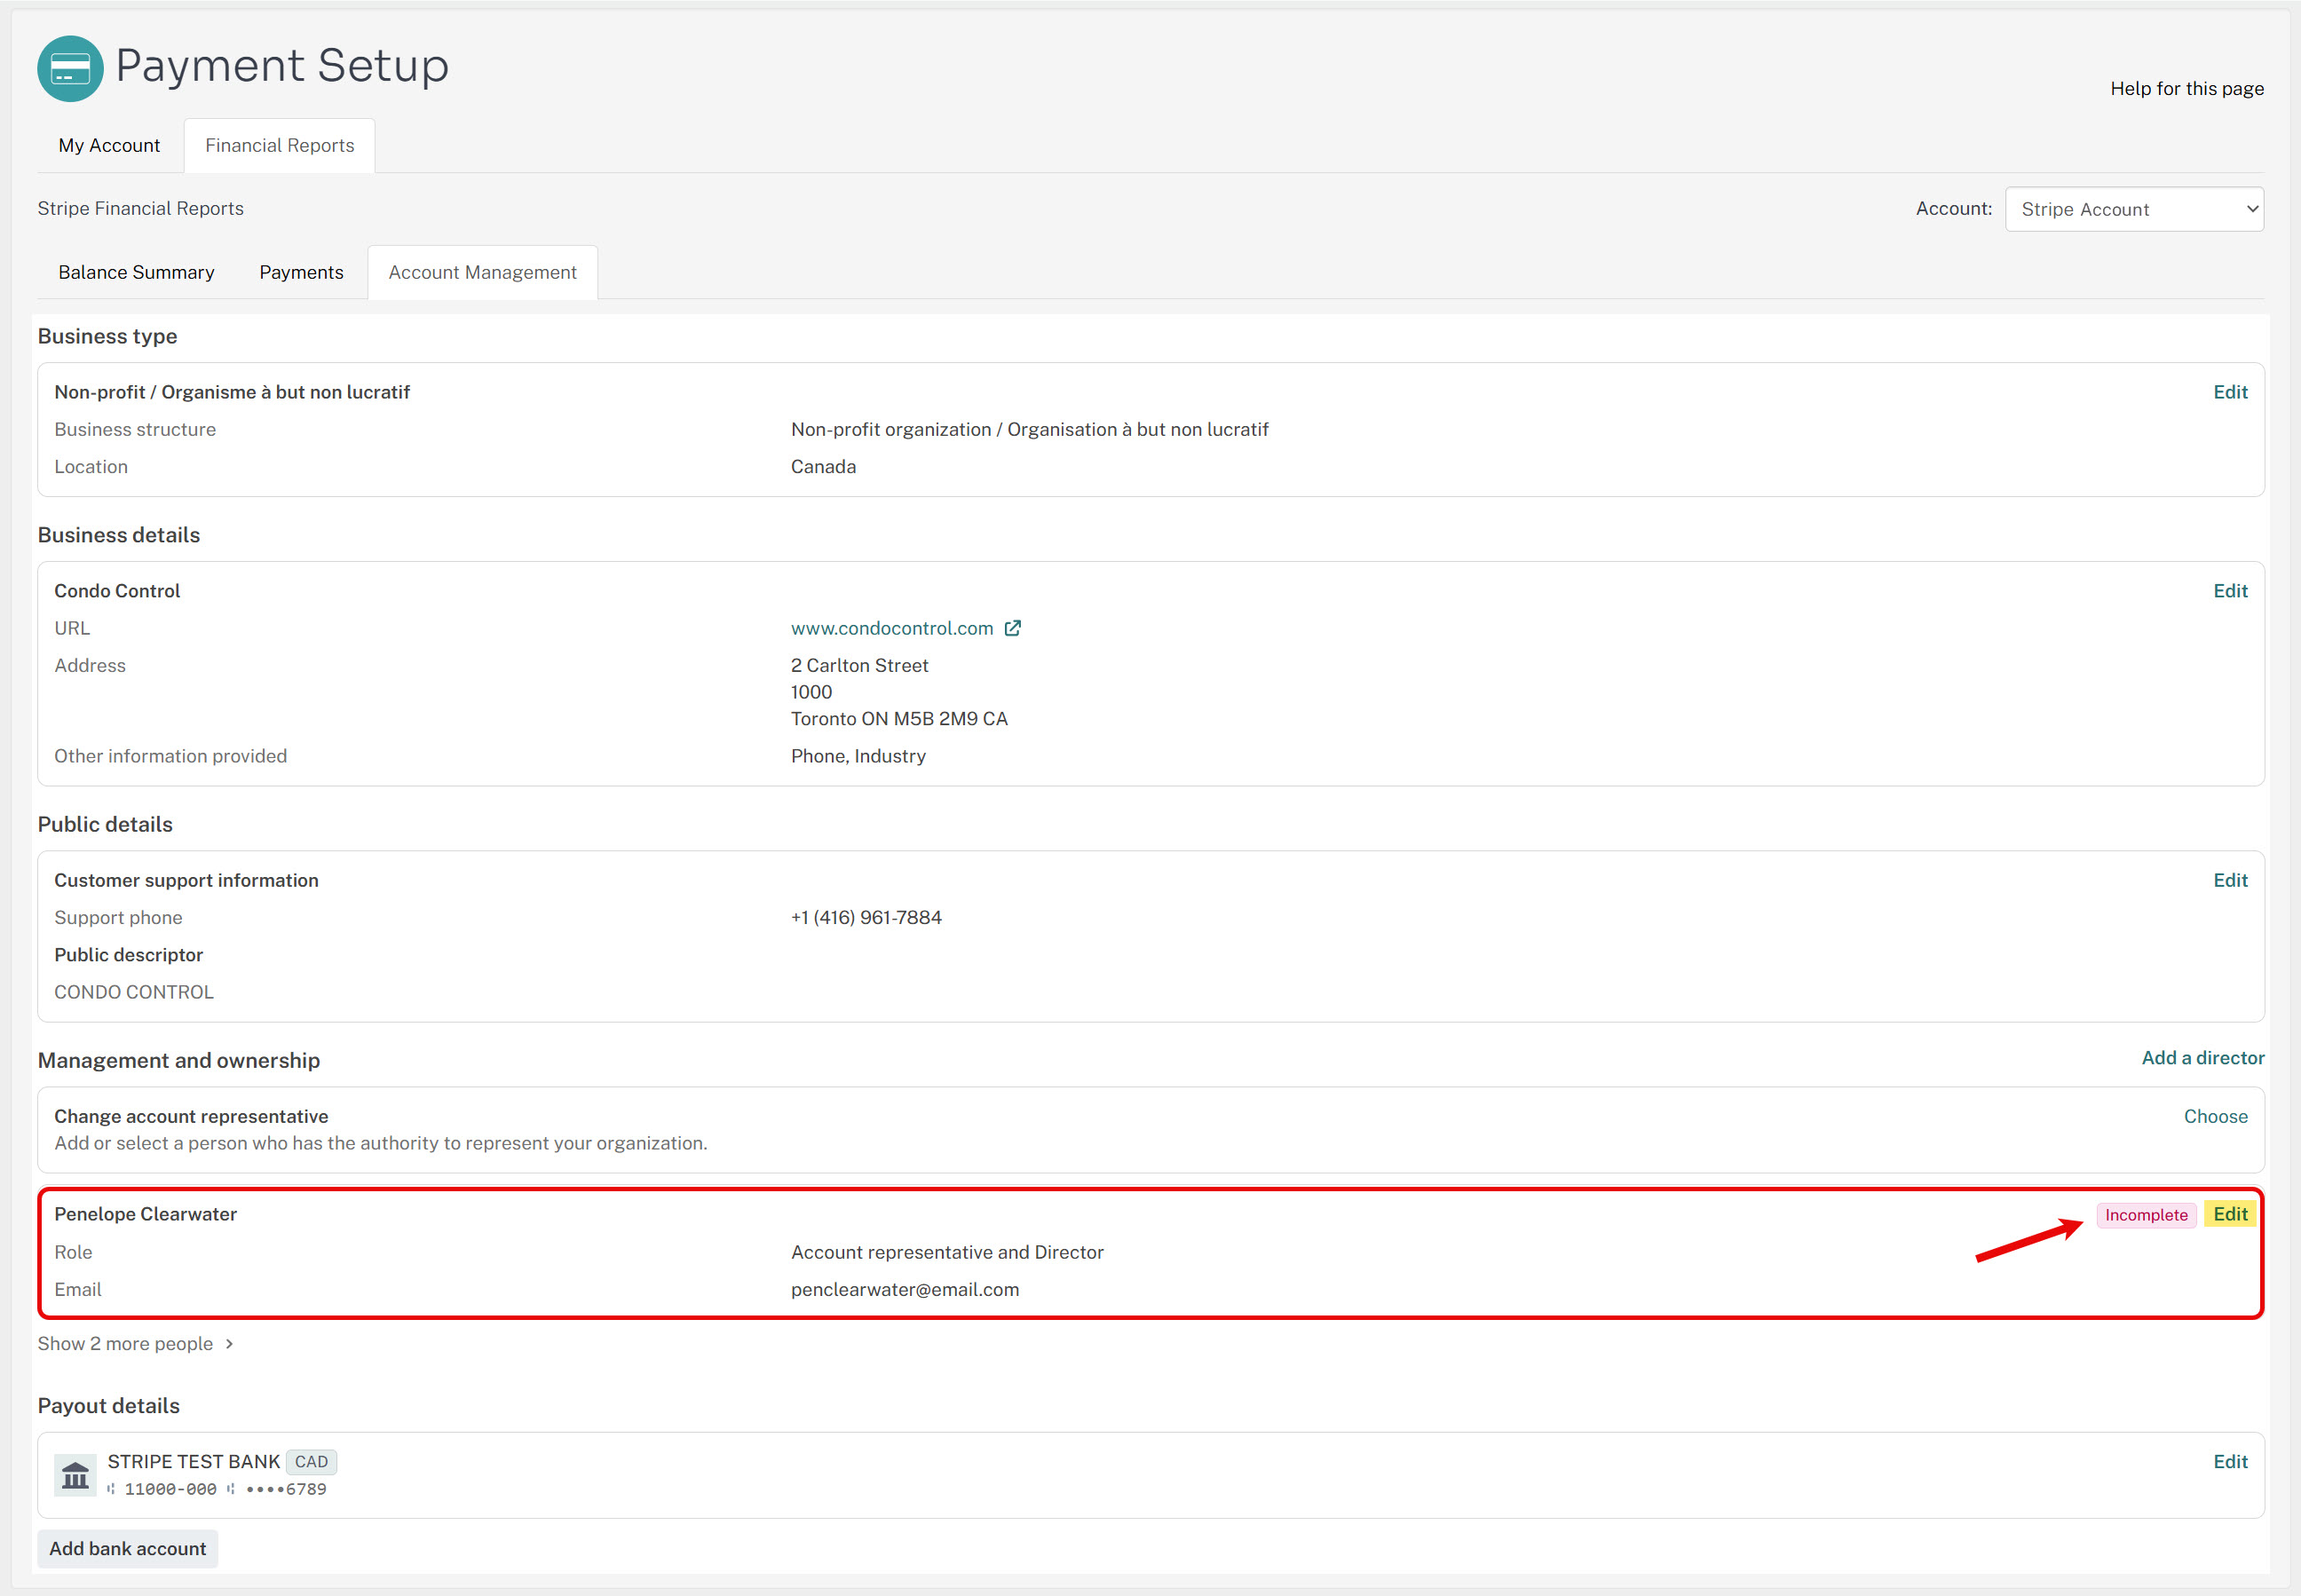Viewport: 2301px width, 1596px height.
Task: Open the Balance Summary tab
Action: pyautogui.click(x=136, y=272)
